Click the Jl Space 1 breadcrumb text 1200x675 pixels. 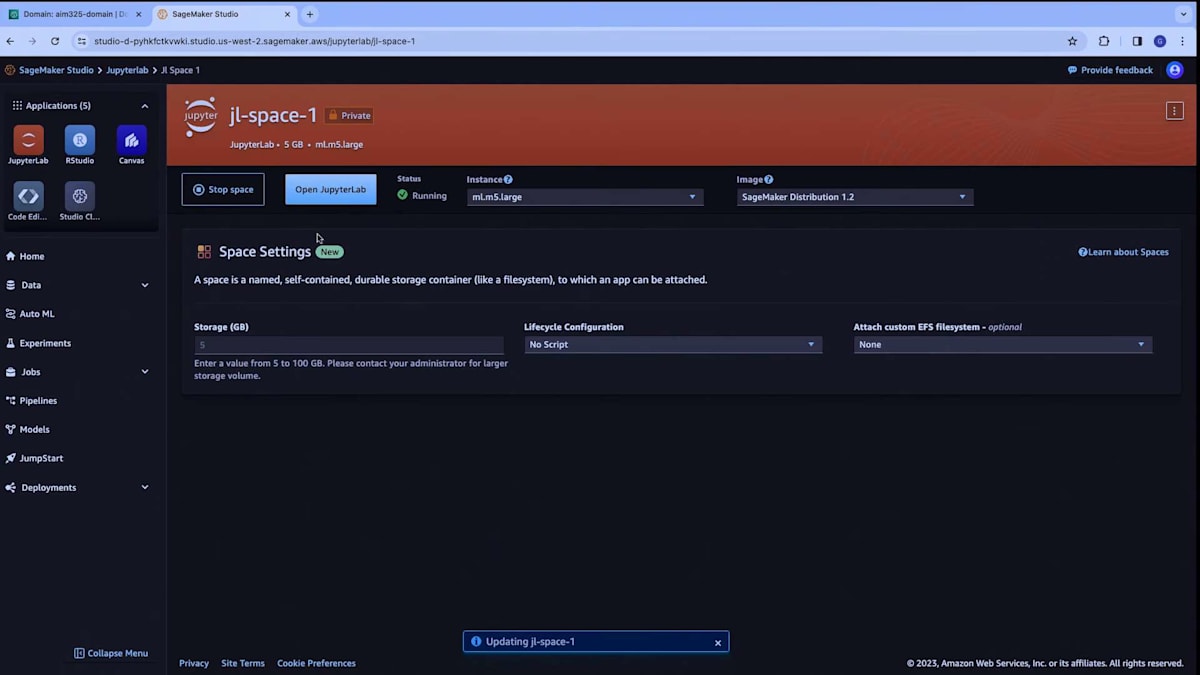point(180,70)
